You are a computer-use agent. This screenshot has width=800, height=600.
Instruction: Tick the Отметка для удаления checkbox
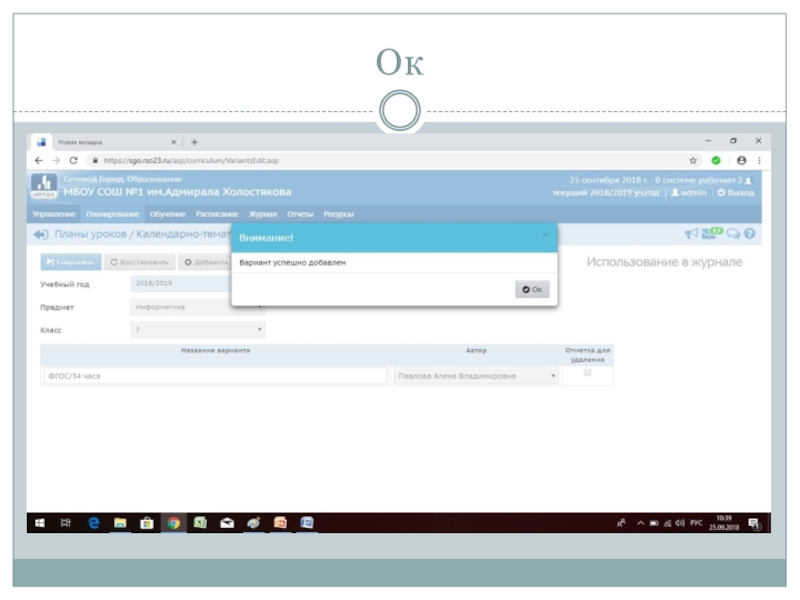587,373
